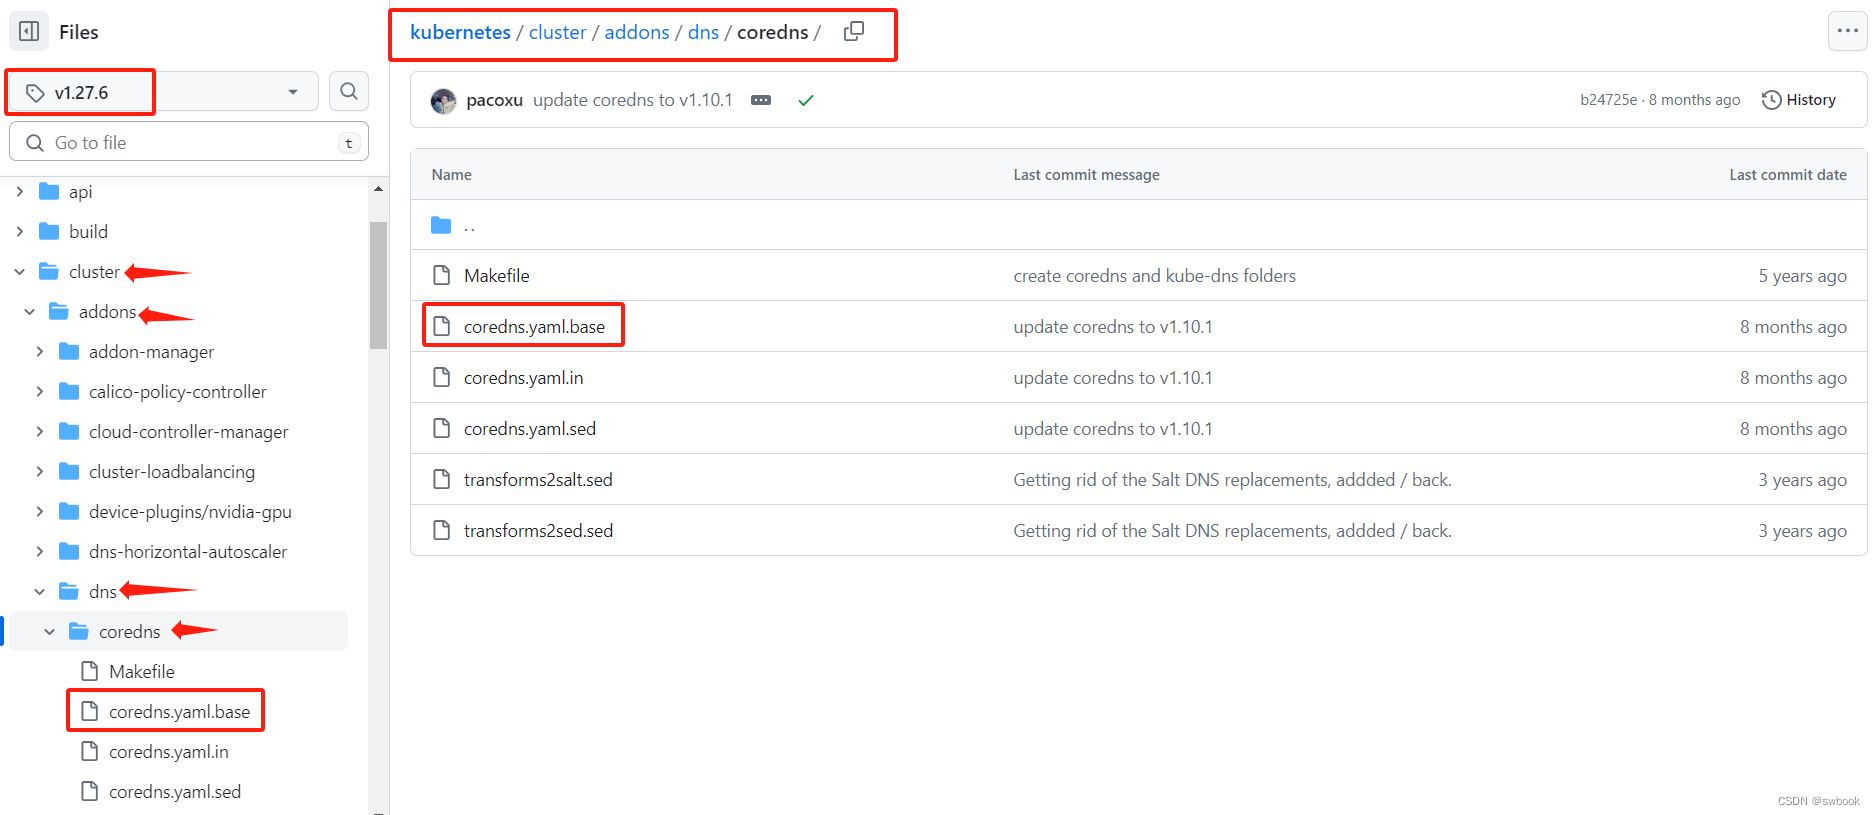1875x815 pixels.
Task: Select cluster-loadbalancing folder in tree
Action: 171,471
